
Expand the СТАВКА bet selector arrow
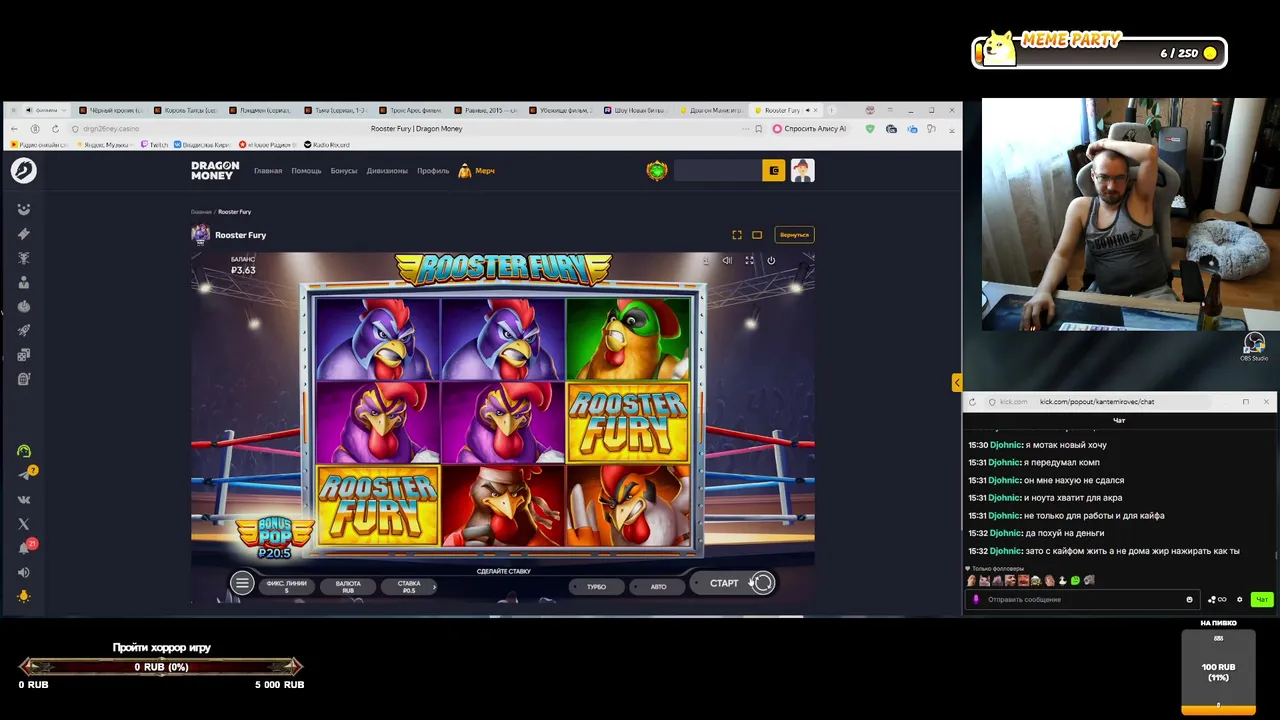pyautogui.click(x=435, y=587)
